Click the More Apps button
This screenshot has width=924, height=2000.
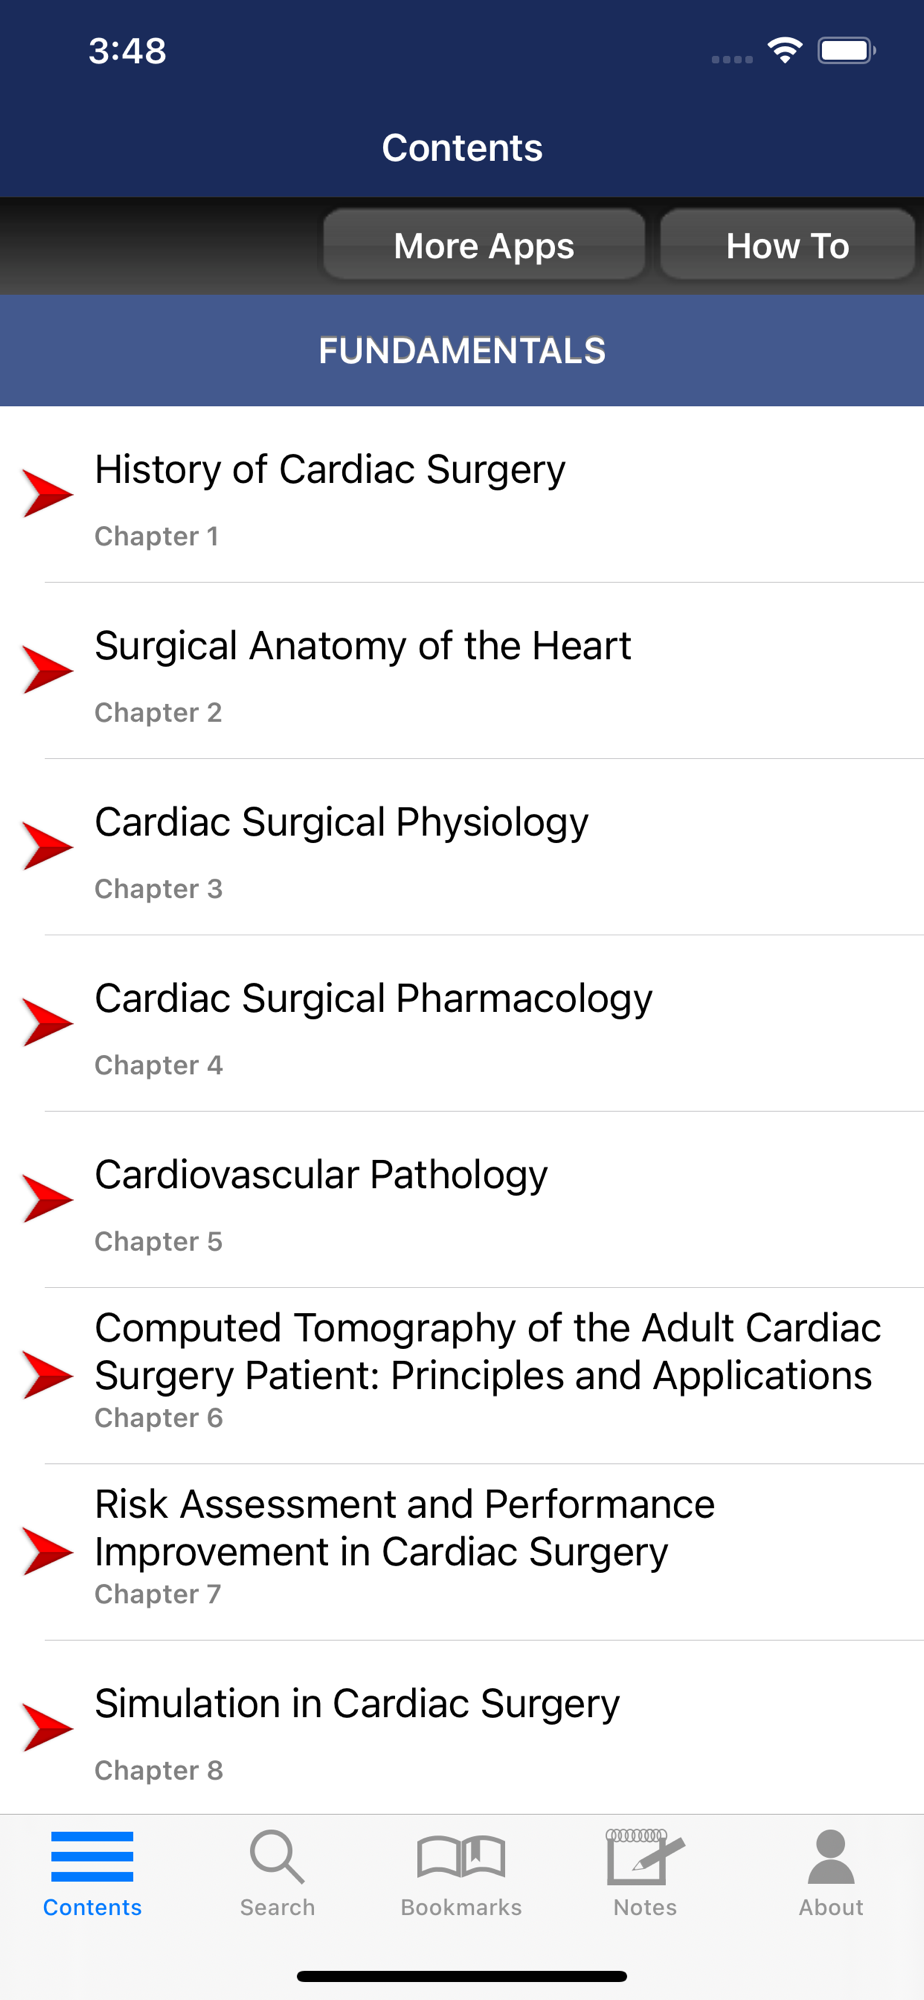[484, 245]
